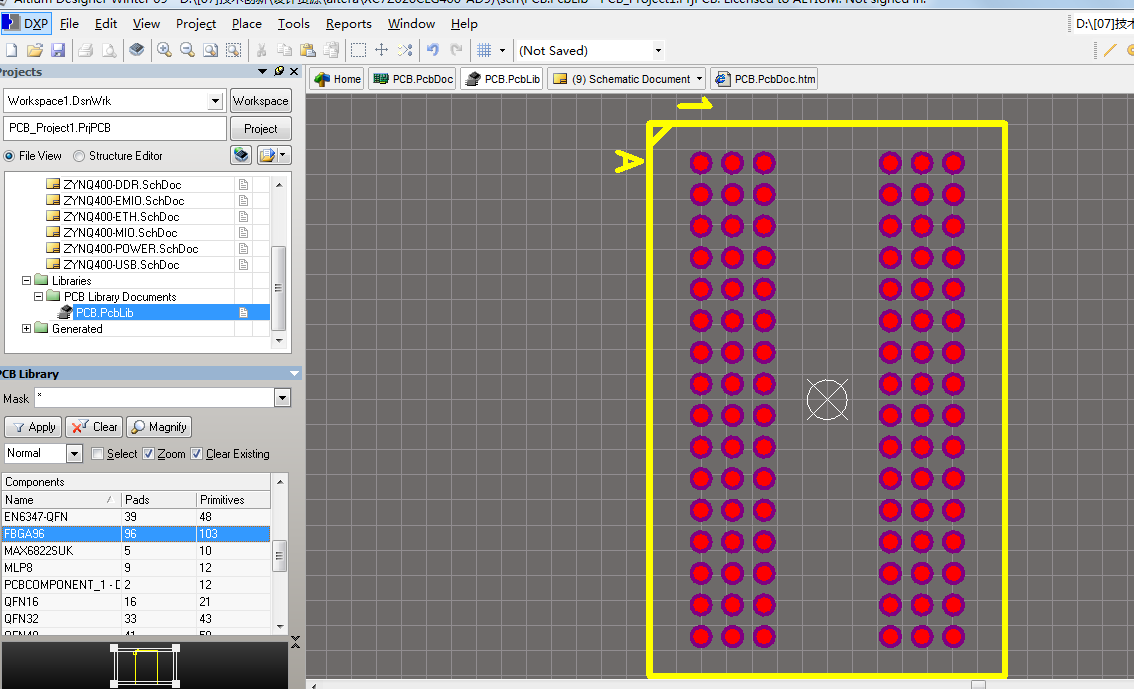Click the Undo arrow icon
This screenshot has height=689, width=1134.
click(x=432, y=50)
